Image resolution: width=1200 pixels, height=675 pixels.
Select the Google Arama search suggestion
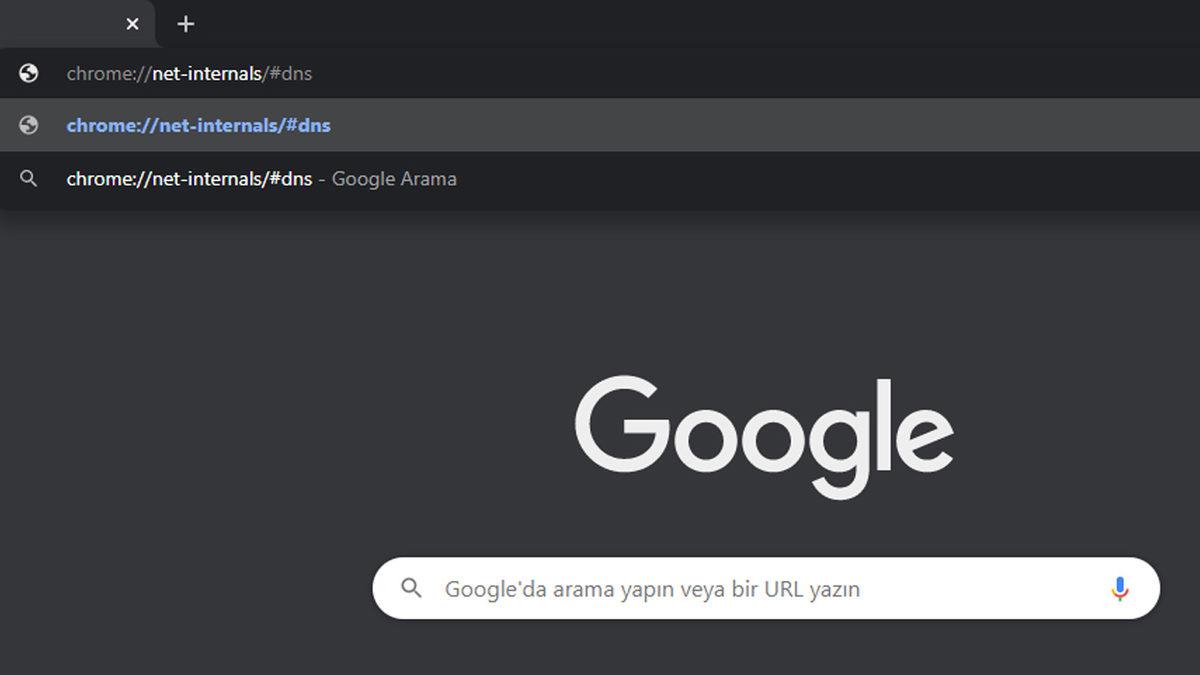coord(260,178)
